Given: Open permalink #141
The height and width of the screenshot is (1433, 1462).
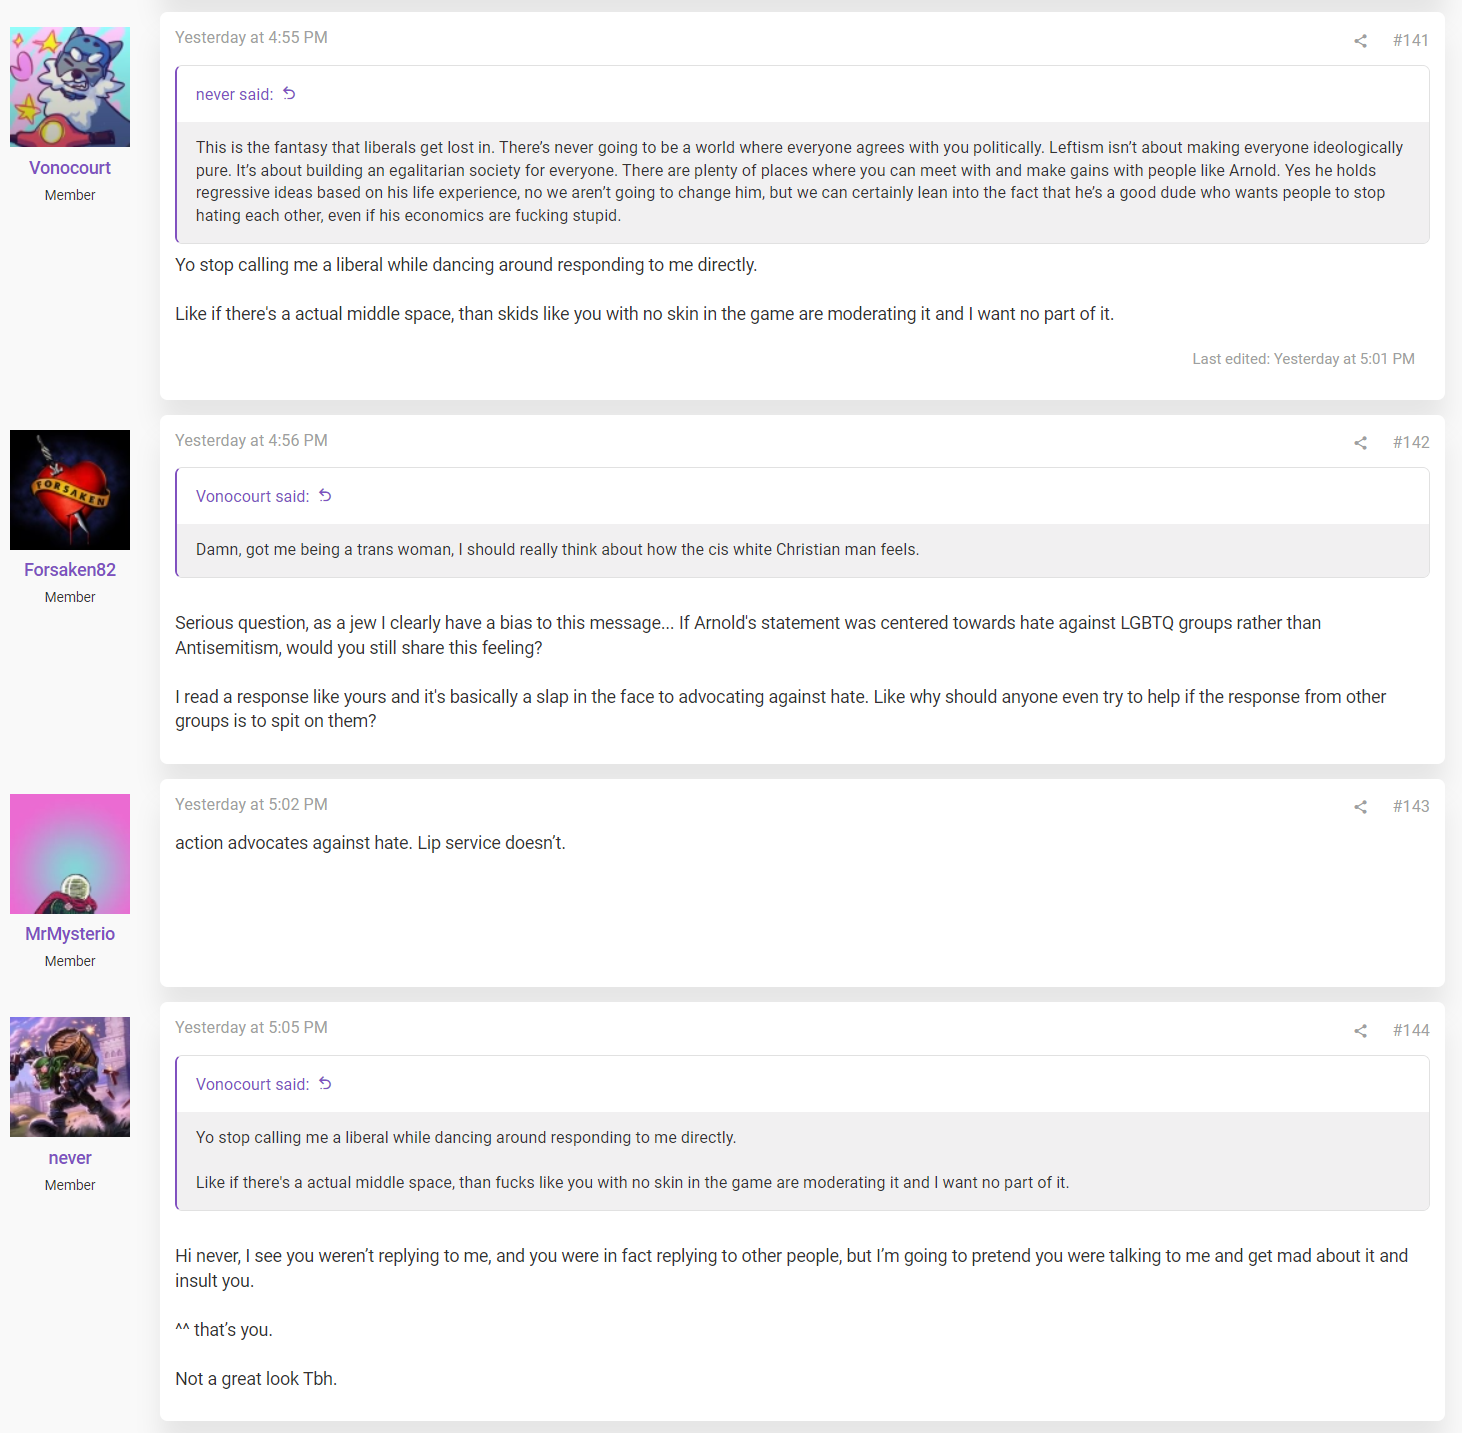Looking at the screenshot, I should [x=1410, y=40].
